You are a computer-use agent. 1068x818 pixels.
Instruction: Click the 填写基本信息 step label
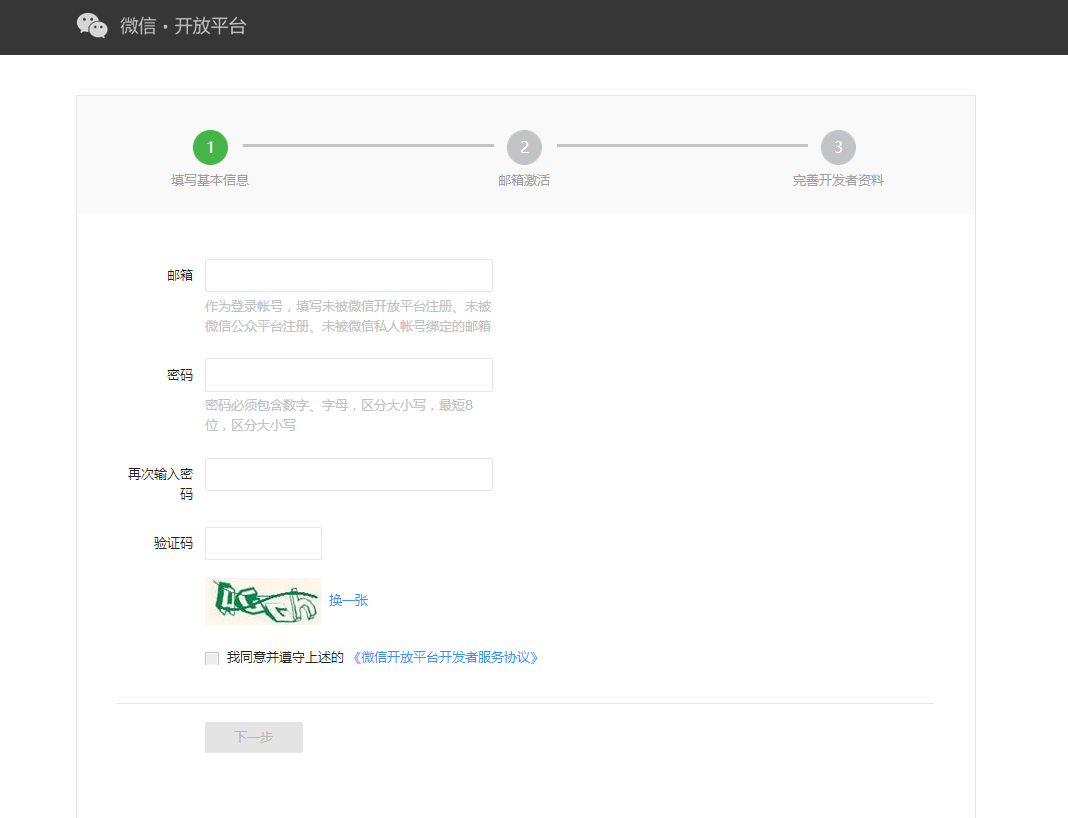point(210,180)
